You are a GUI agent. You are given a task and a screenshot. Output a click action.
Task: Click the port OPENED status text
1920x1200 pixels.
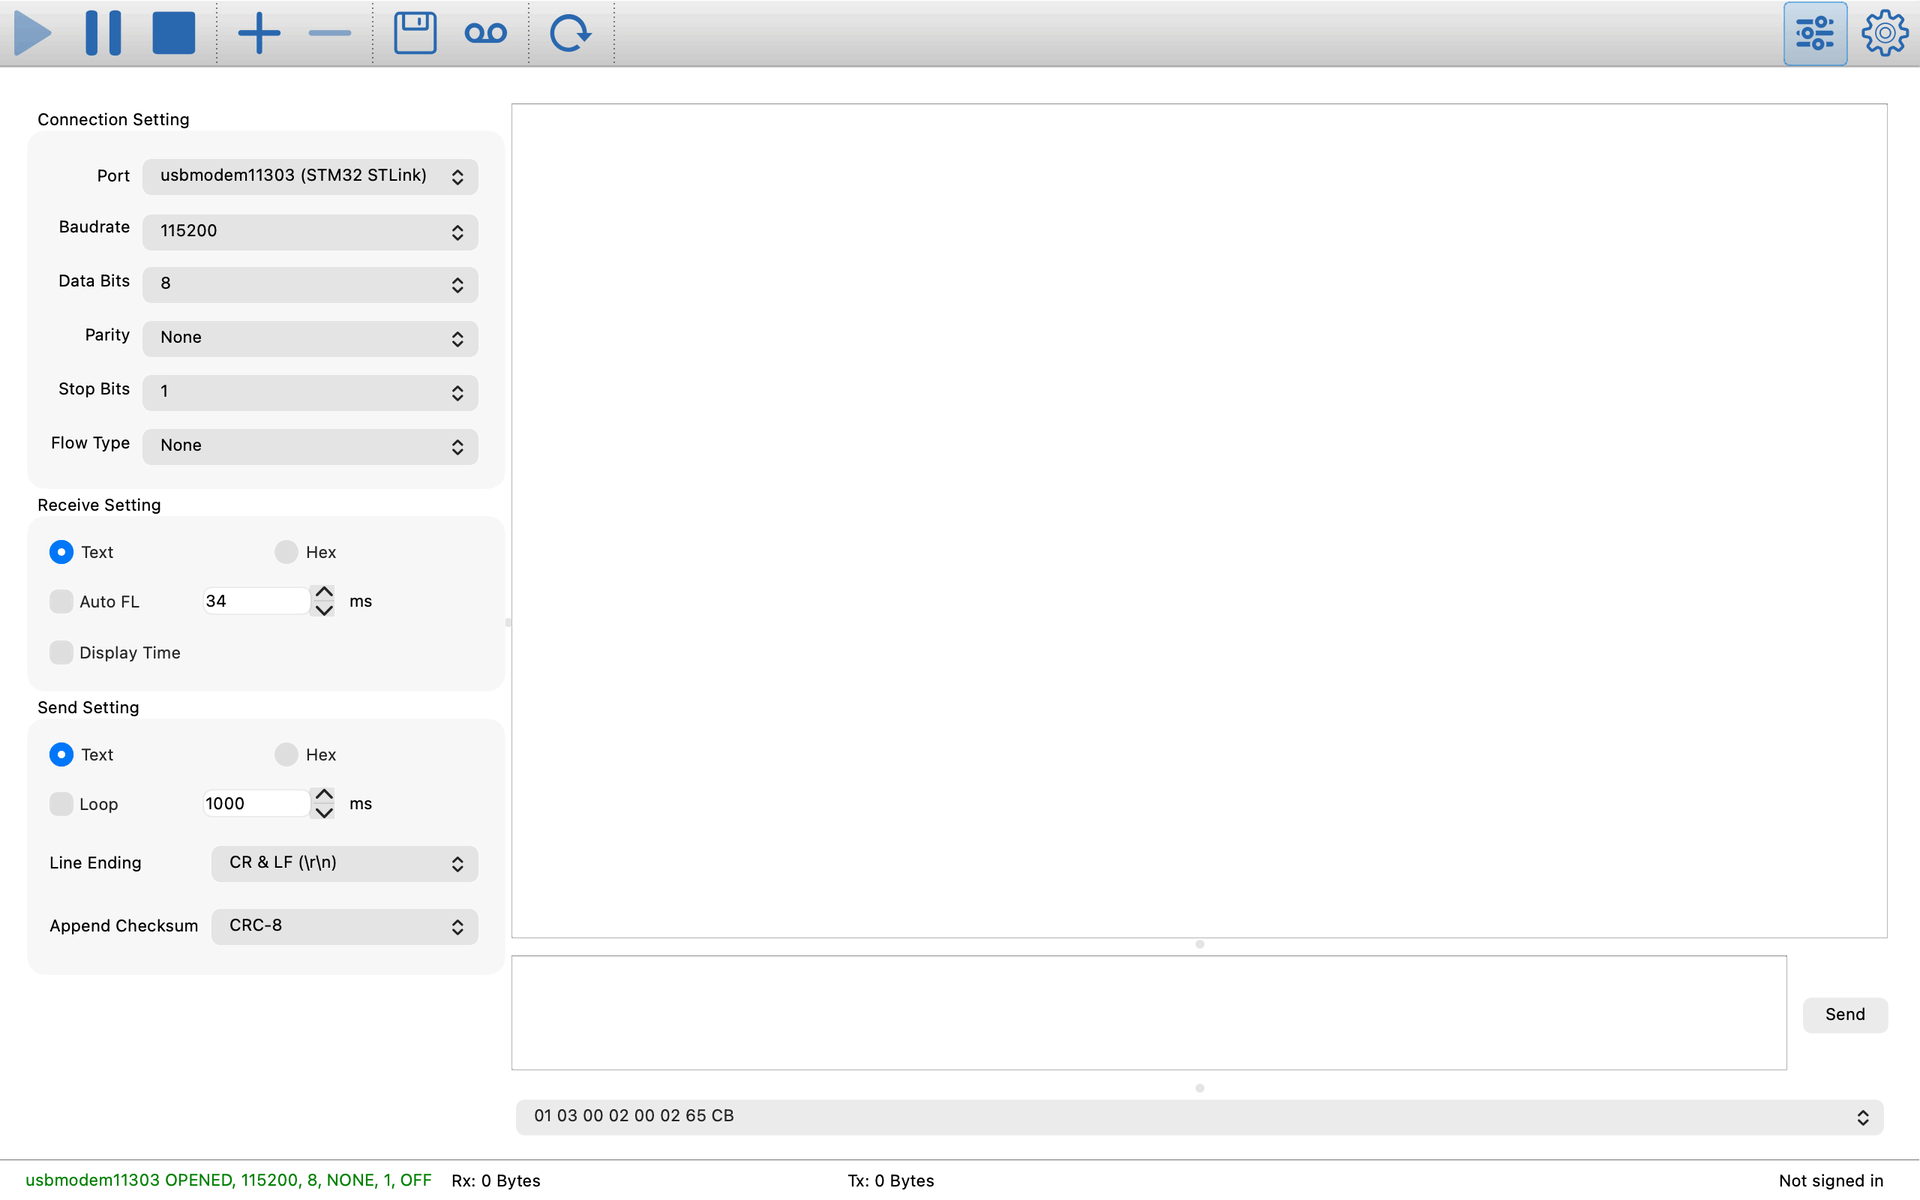228,1181
